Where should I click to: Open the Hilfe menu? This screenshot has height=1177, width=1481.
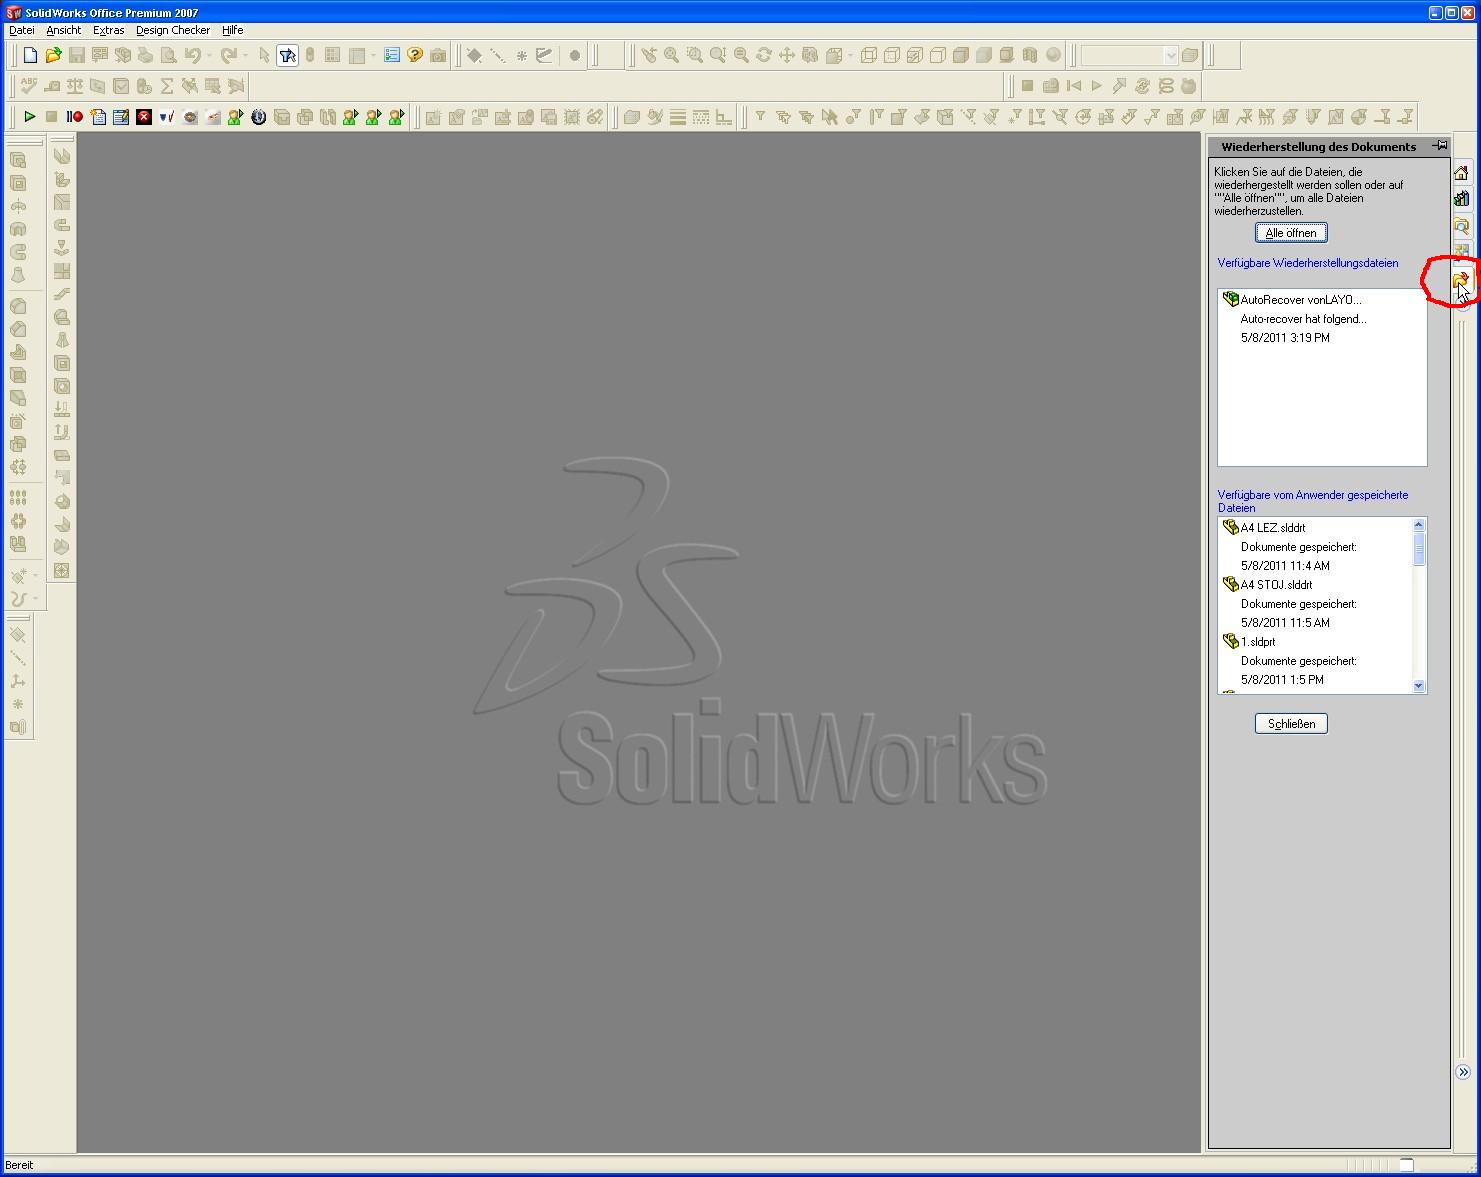click(x=232, y=30)
